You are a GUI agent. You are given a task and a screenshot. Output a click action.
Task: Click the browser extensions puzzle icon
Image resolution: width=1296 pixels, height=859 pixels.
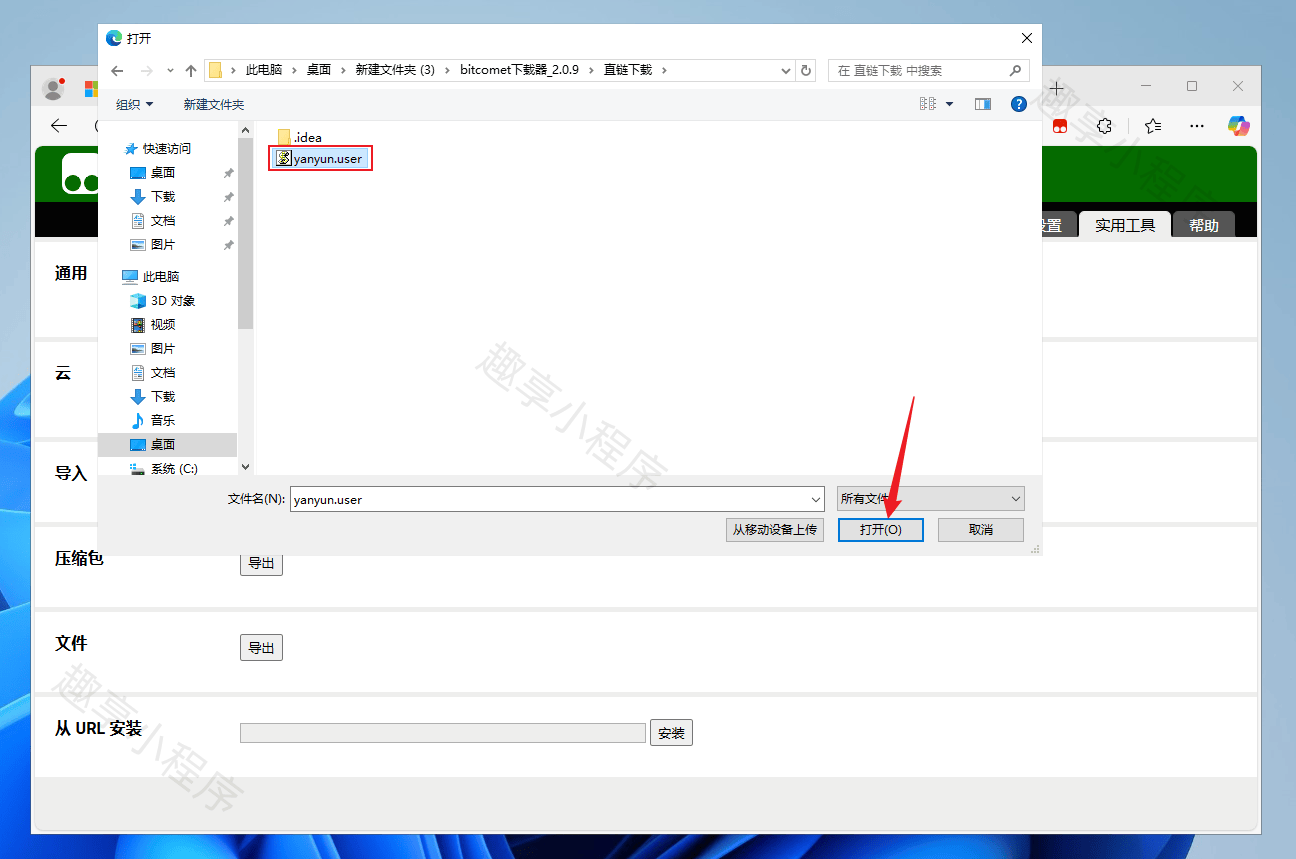pos(1105,126)
